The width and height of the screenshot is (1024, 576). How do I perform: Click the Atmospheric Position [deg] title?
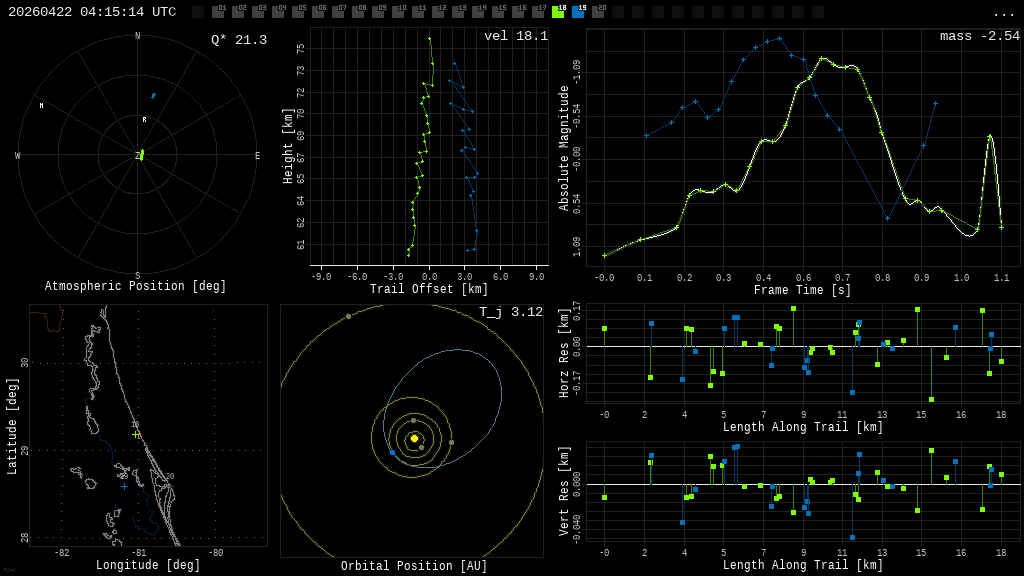pyautogui.click(x=135, y=286)
